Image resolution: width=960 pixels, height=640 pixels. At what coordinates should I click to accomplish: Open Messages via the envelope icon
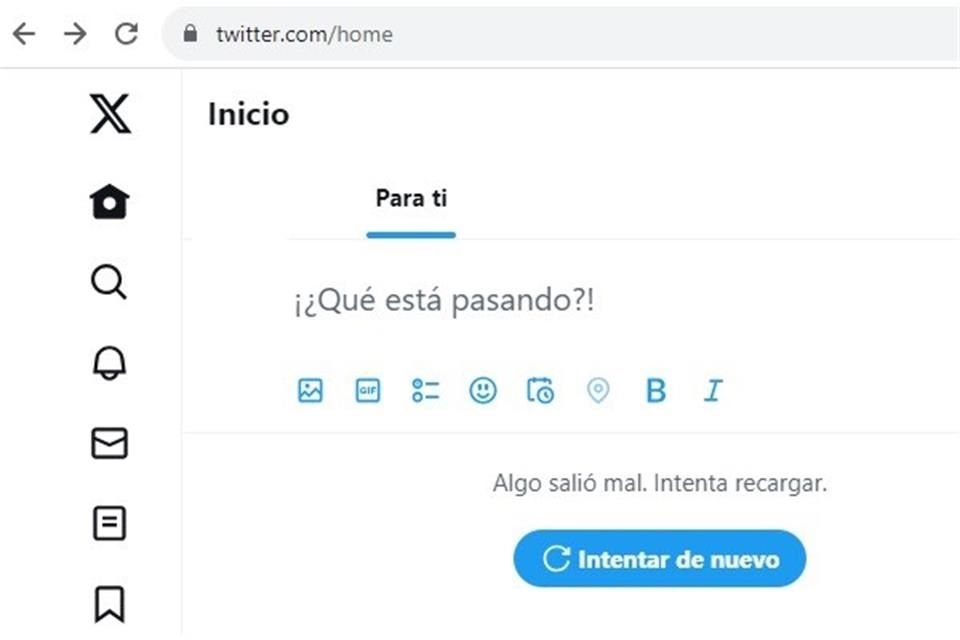(109, 443)
